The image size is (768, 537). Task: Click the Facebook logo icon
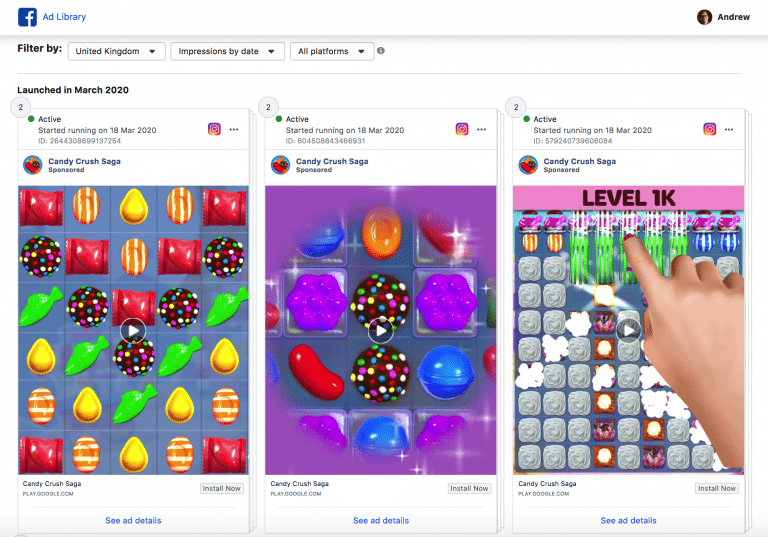click(x=27, y=17)
